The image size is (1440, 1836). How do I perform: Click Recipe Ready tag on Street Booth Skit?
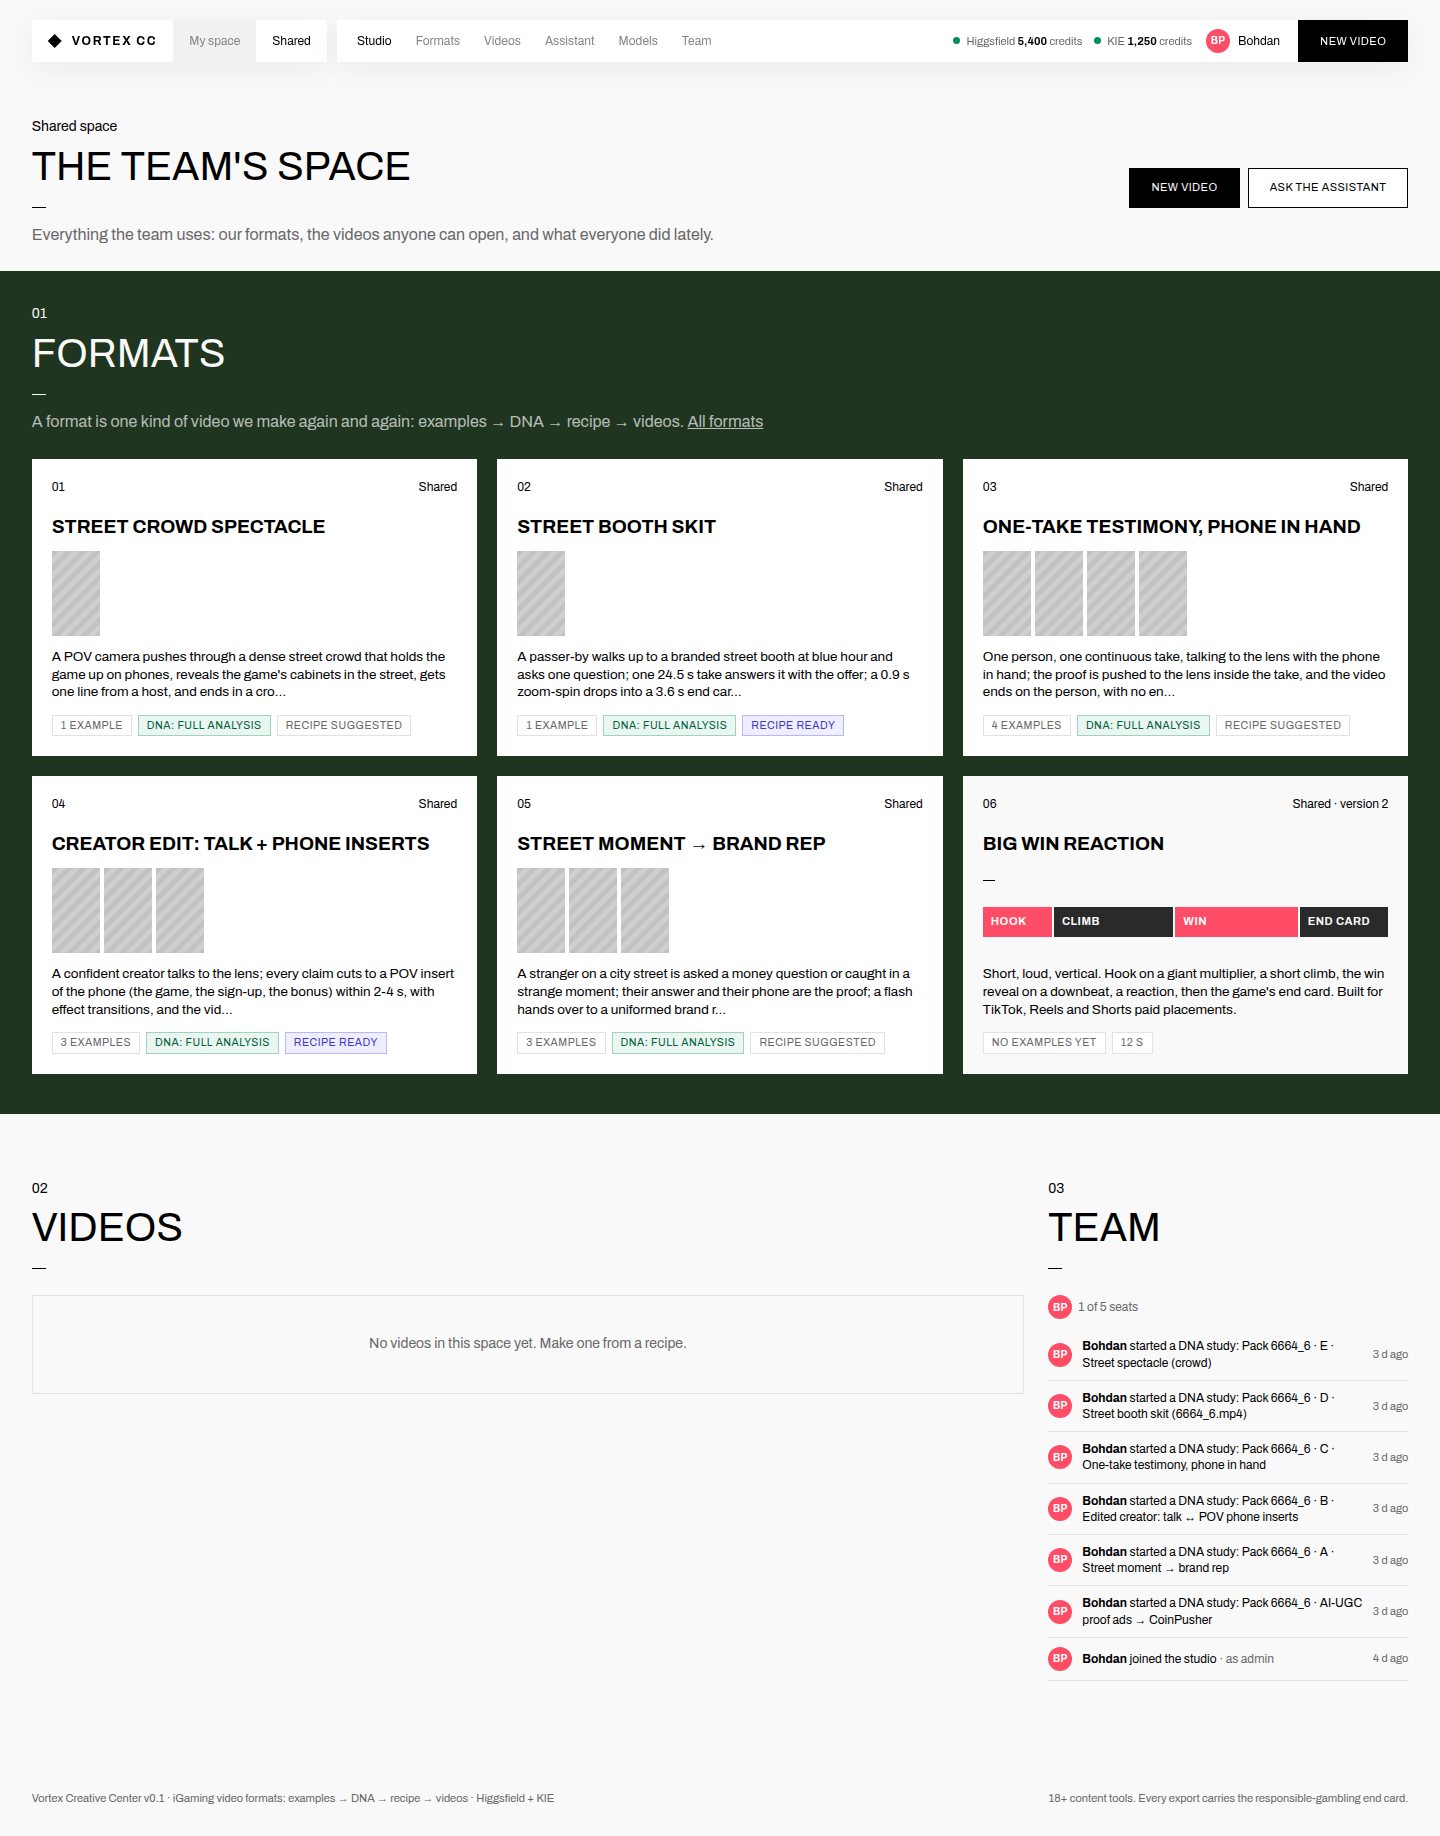pyautogui.click(x=793, y=726)
